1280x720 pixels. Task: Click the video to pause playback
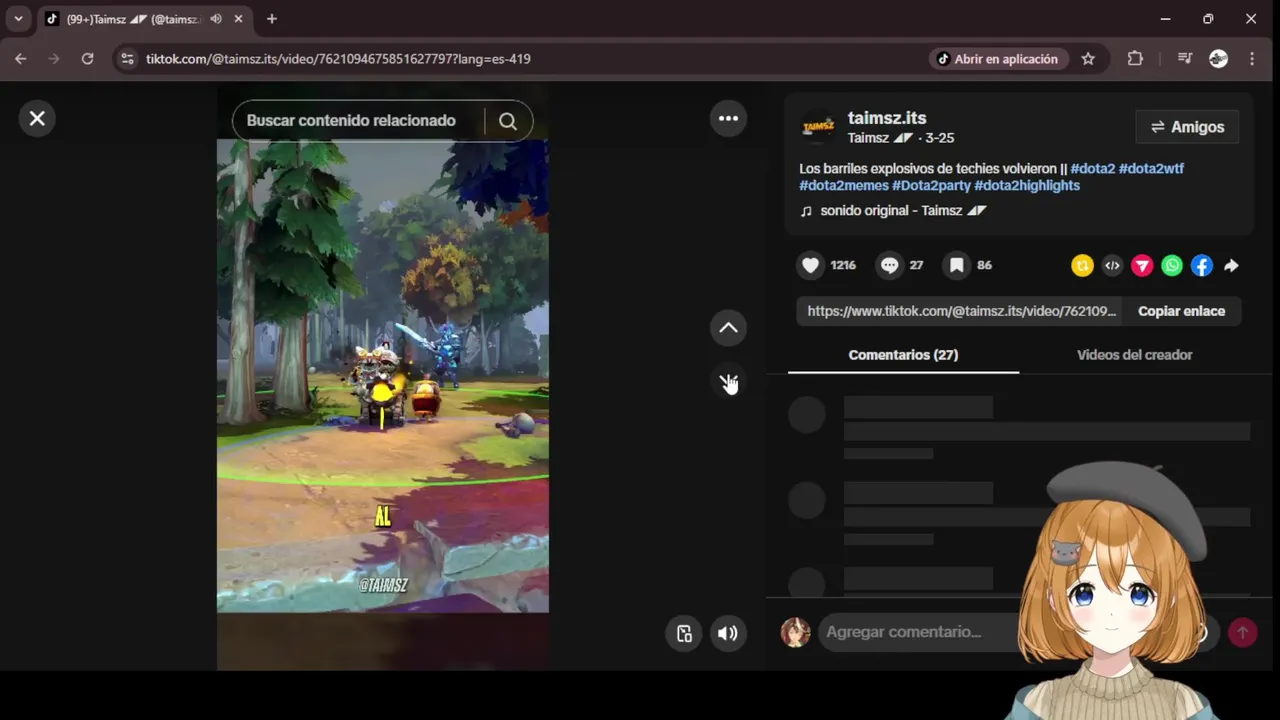click(x=383, y=376)
